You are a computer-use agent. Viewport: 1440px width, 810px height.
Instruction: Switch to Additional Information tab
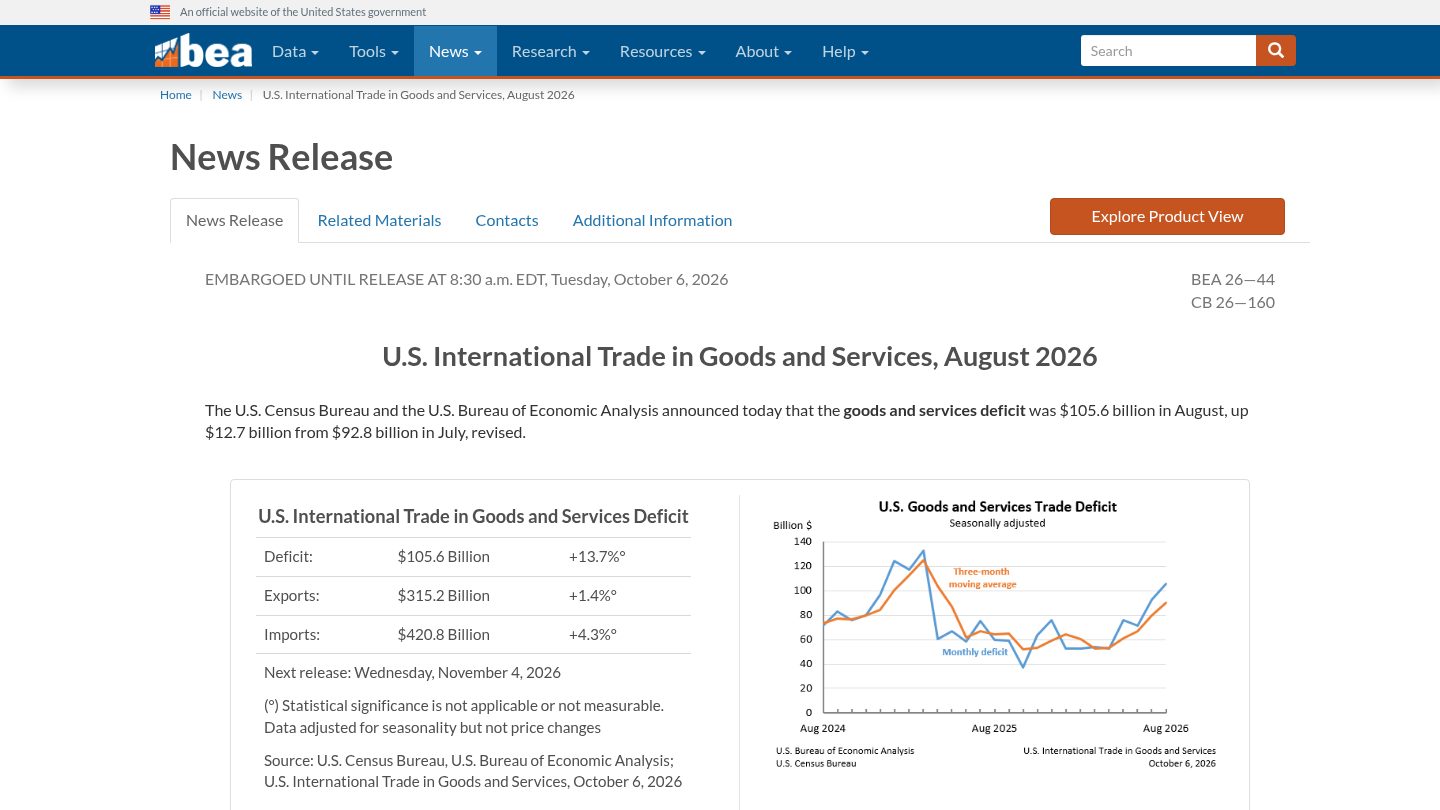point(652,220)
